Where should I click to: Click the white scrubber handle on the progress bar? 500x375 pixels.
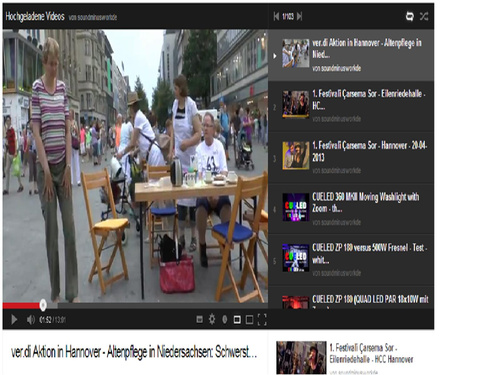pos(43,305)
